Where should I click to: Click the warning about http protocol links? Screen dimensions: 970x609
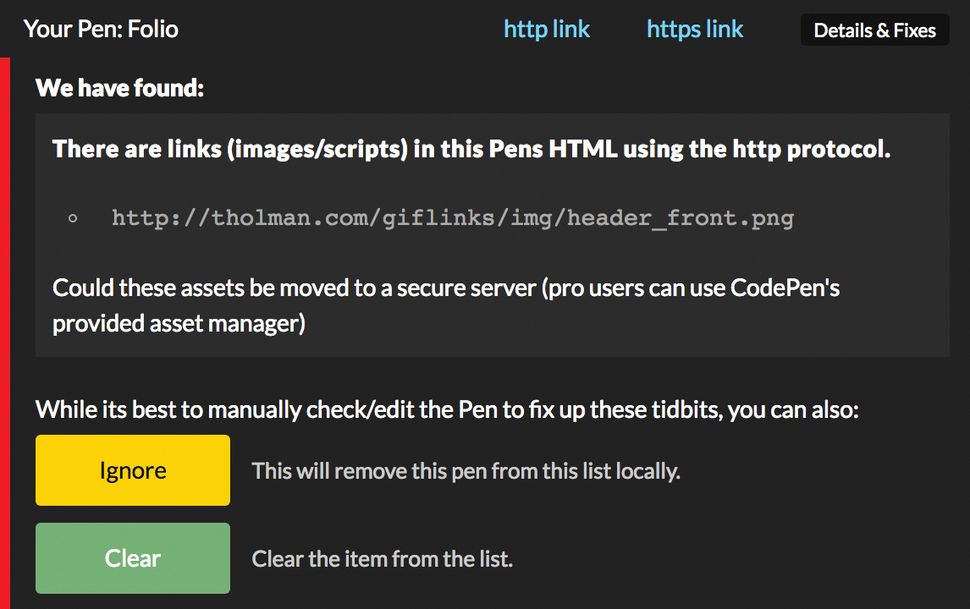471,148
